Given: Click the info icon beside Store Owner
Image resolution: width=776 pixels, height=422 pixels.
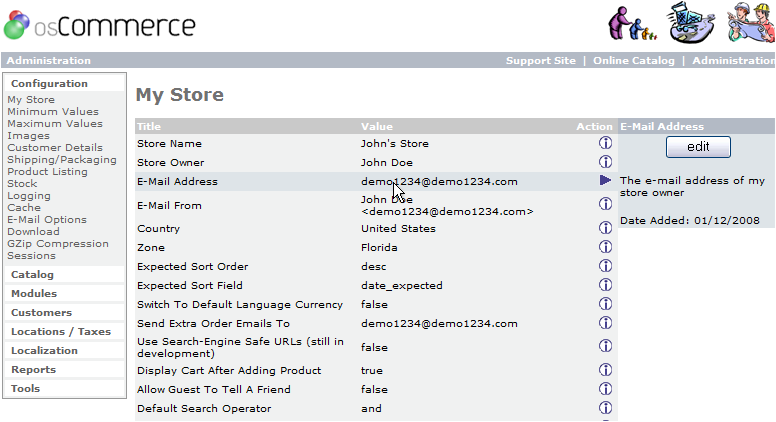Looking at the screenshot, I should coord(605,163).
